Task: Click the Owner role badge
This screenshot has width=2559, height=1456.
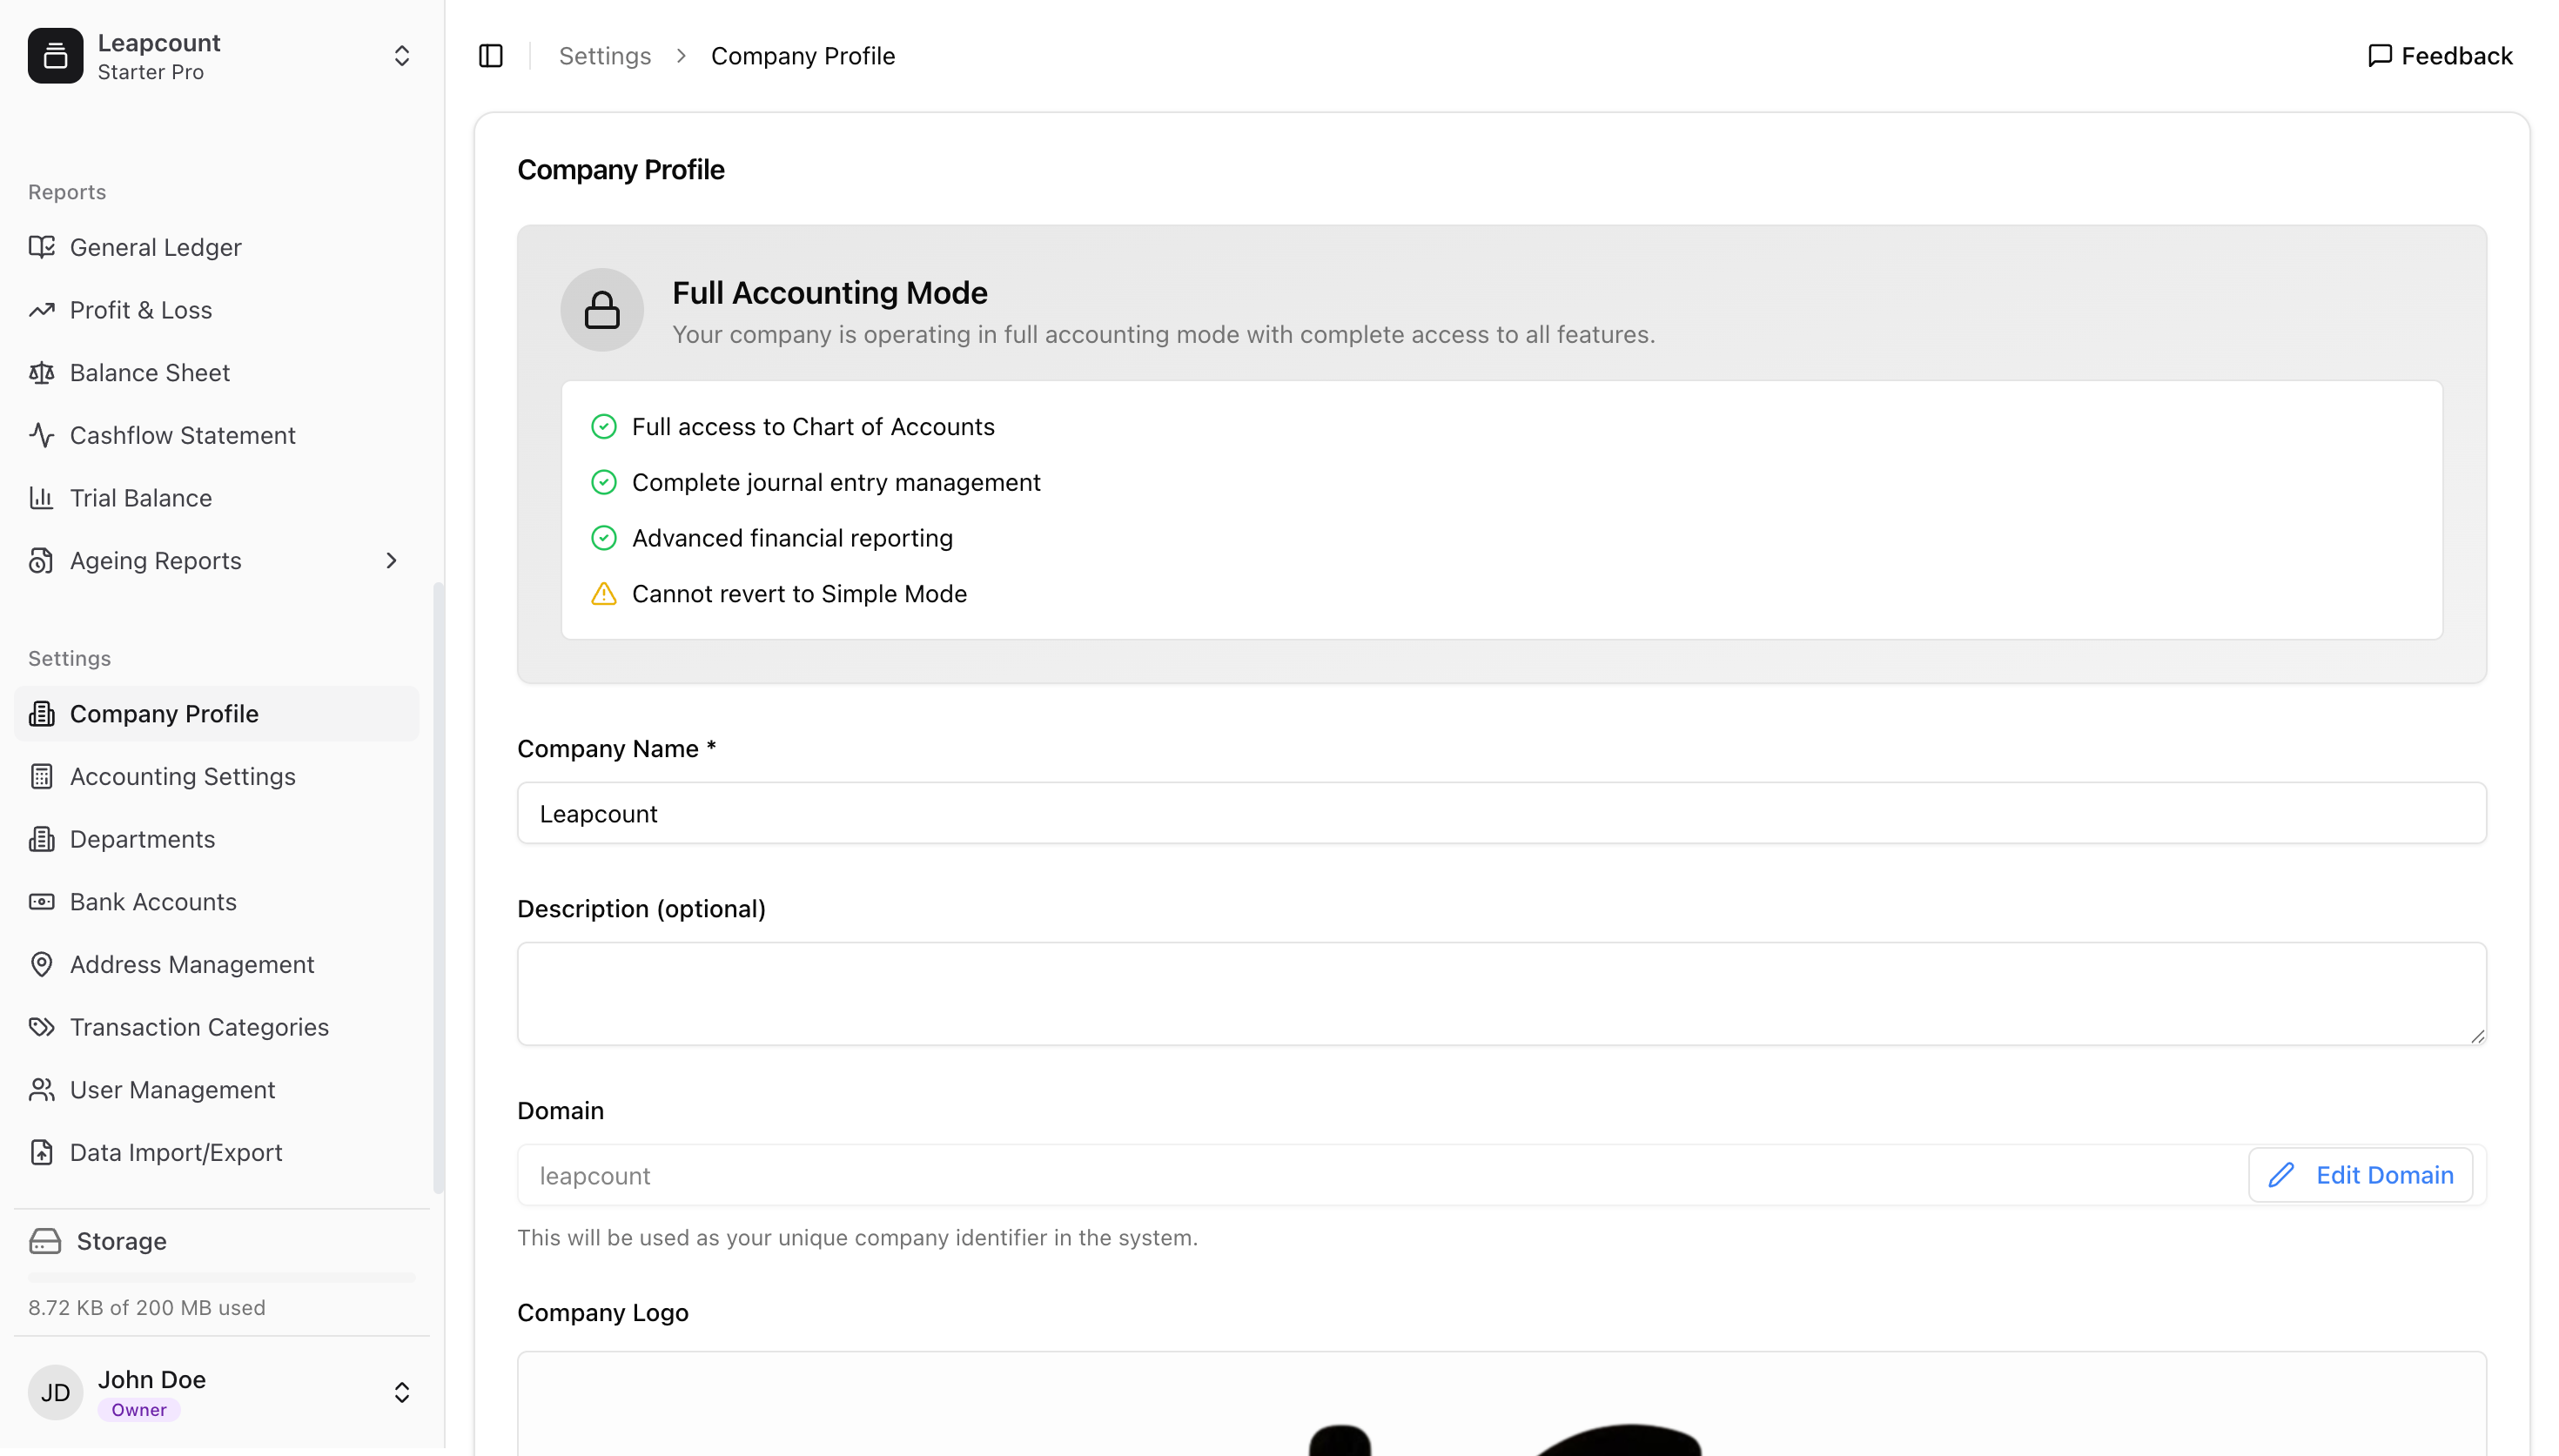Action: (x=139, y=1410)
